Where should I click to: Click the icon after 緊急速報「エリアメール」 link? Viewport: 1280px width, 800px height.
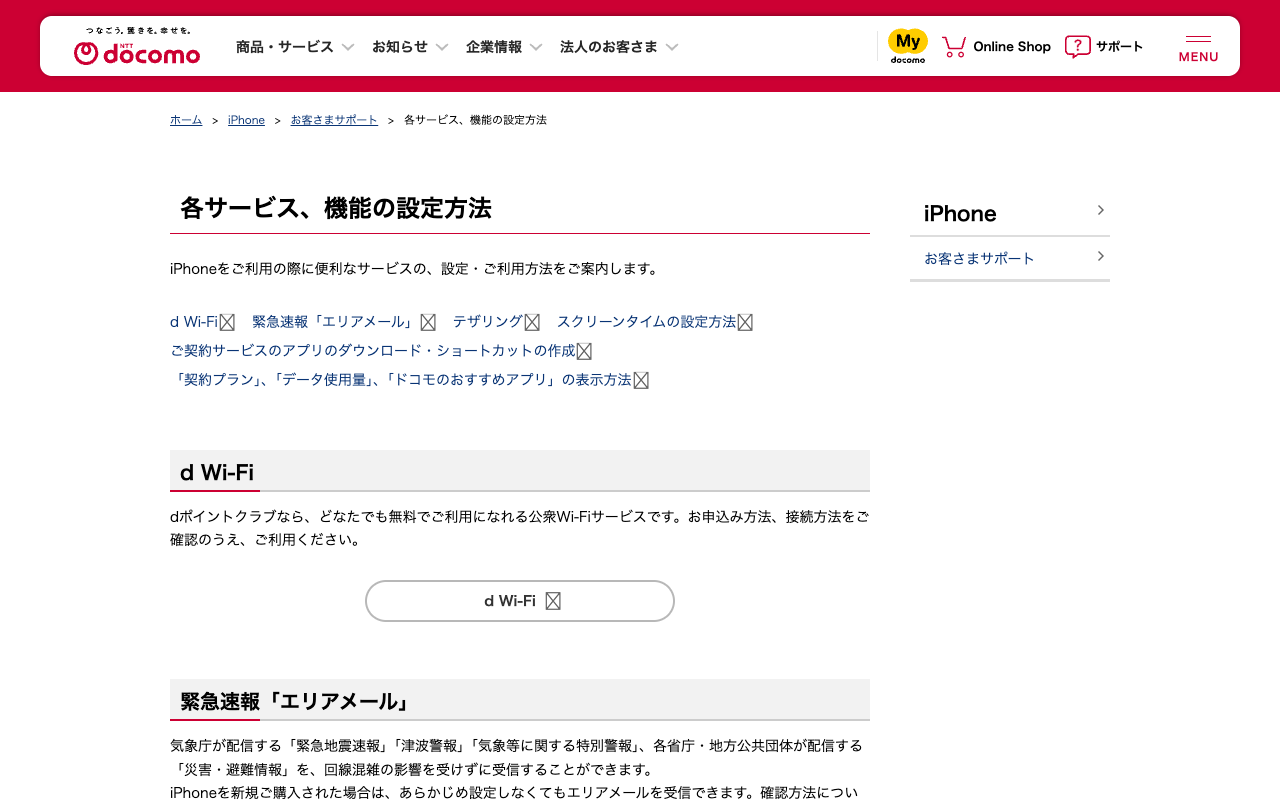[x=428, y=322]
